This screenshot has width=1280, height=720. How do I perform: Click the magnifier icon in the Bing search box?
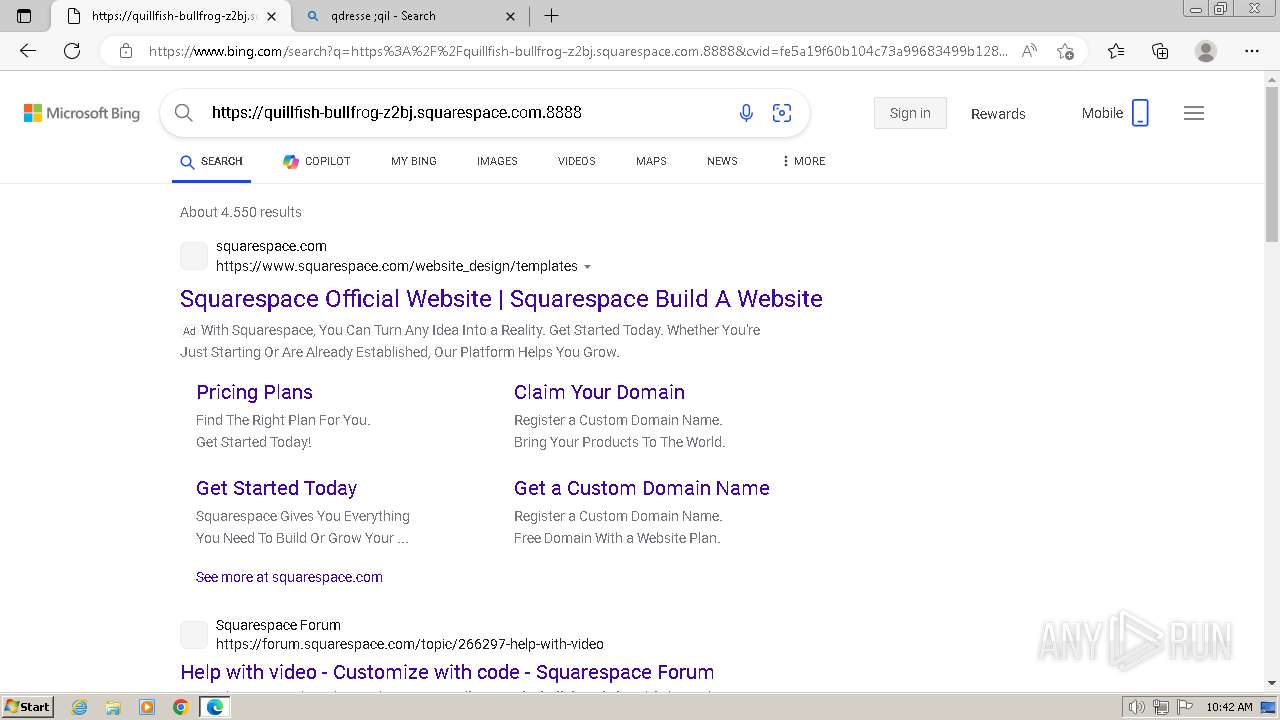[x=184, y=113]
